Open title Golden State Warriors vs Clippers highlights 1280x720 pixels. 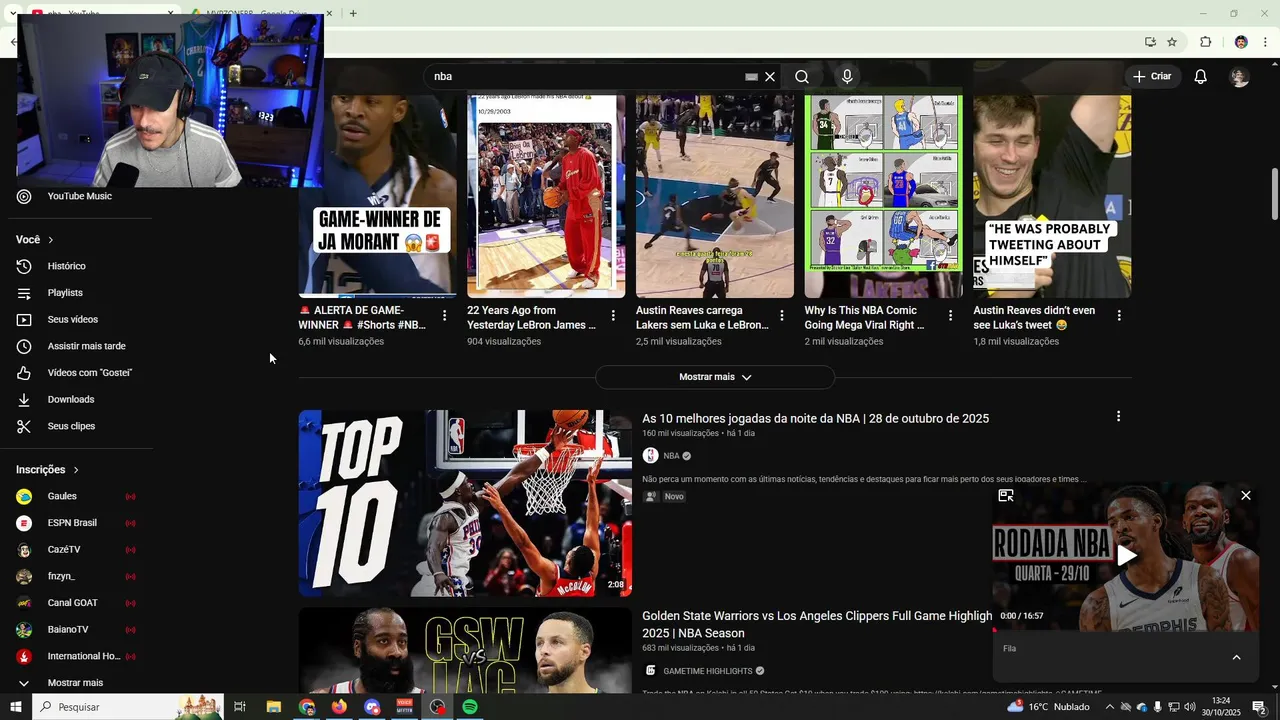coord(817,624)
